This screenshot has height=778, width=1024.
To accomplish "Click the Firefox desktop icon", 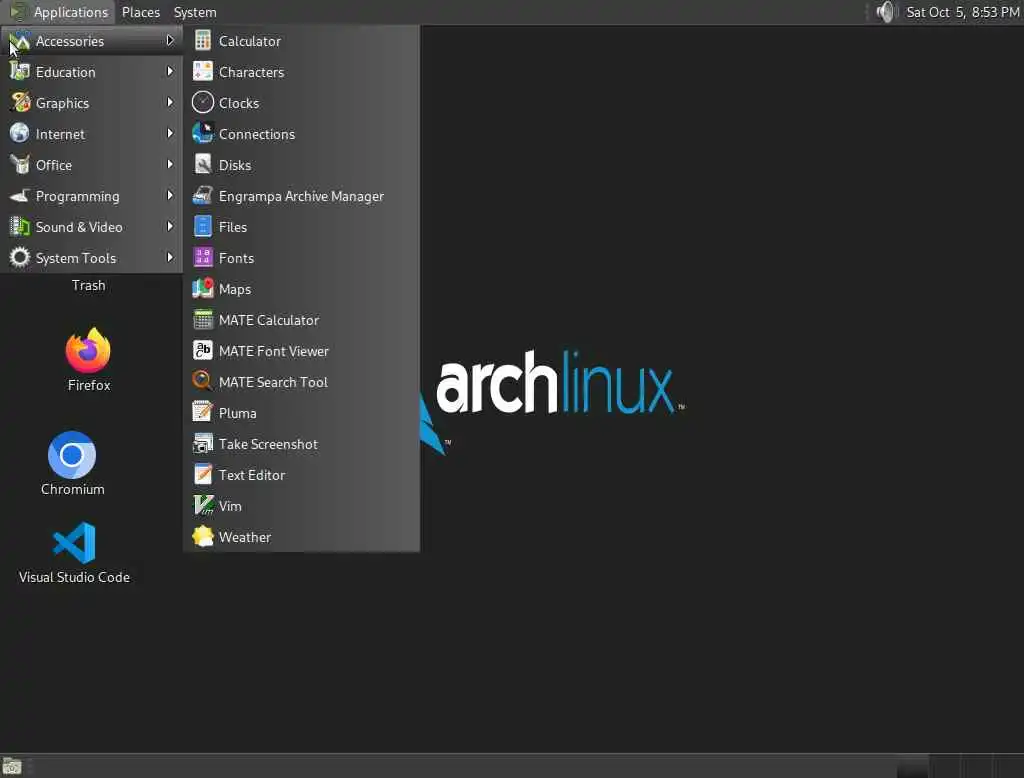I will tap(88, 350).
